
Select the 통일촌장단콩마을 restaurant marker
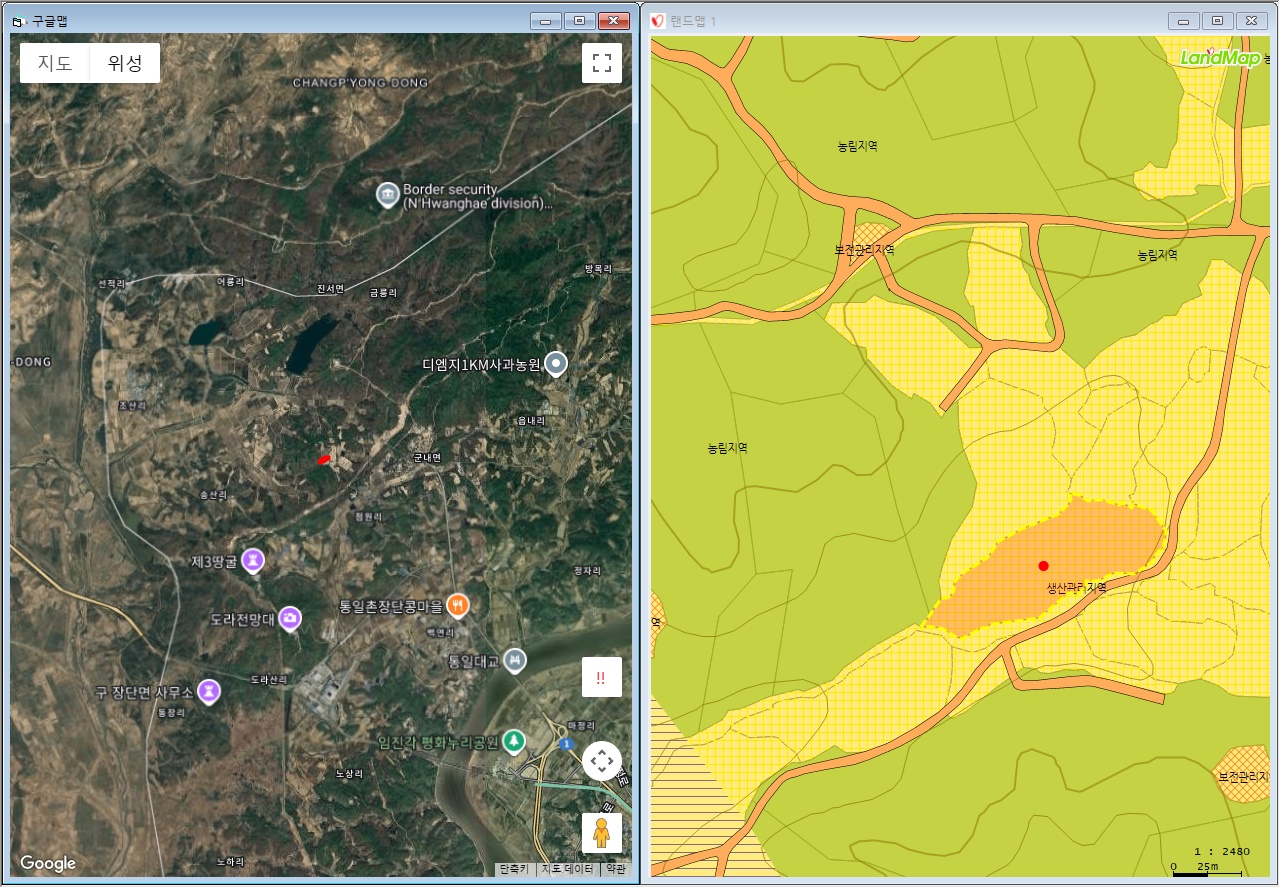(458, 604)
